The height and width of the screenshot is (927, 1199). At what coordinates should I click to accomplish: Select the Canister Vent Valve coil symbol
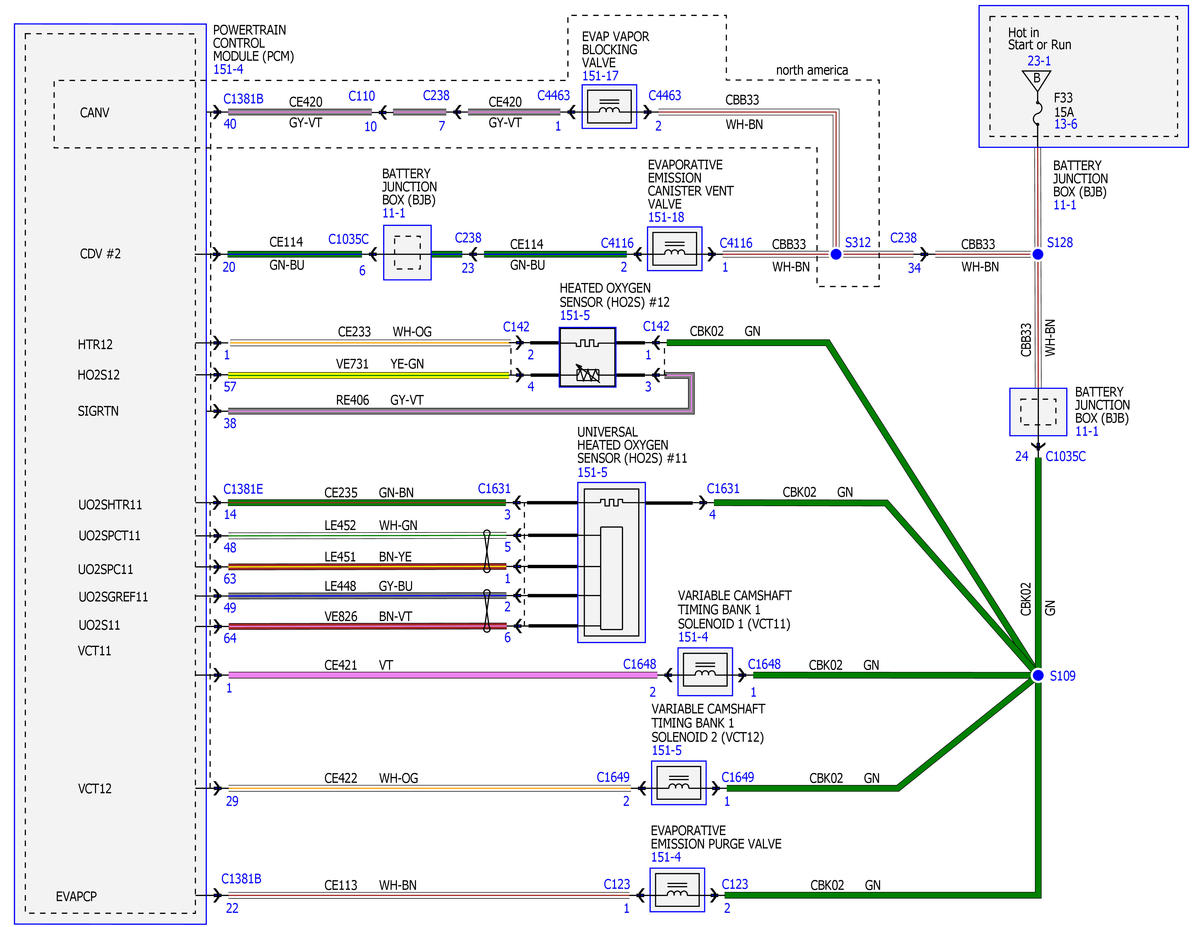click(x=674, y=249)
